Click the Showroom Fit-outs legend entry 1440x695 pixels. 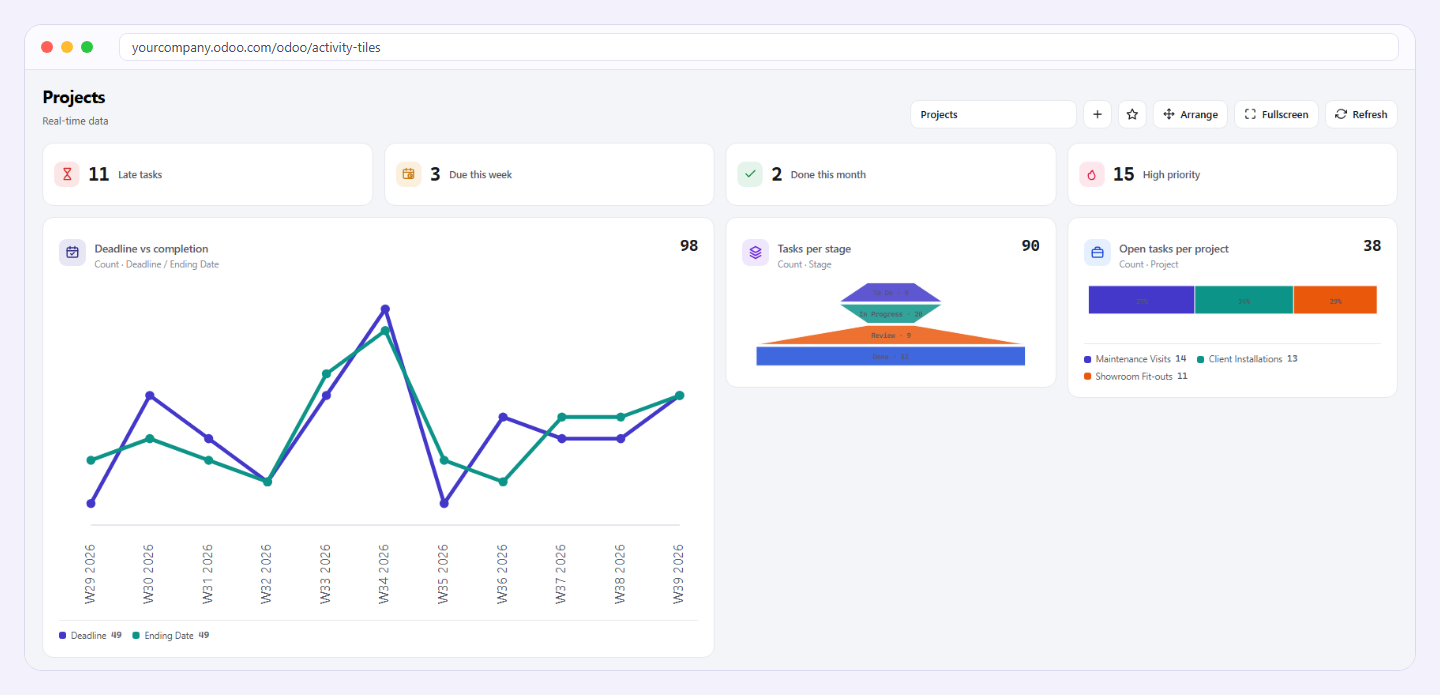[1136, 377]
